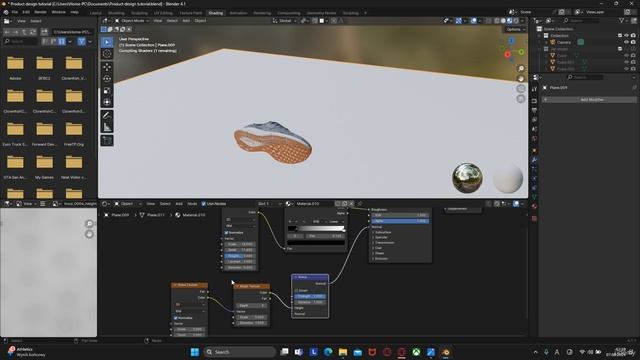Open the Material properties tab icon
This screenshot has width=640, height=360.
(x=534, y=207)
